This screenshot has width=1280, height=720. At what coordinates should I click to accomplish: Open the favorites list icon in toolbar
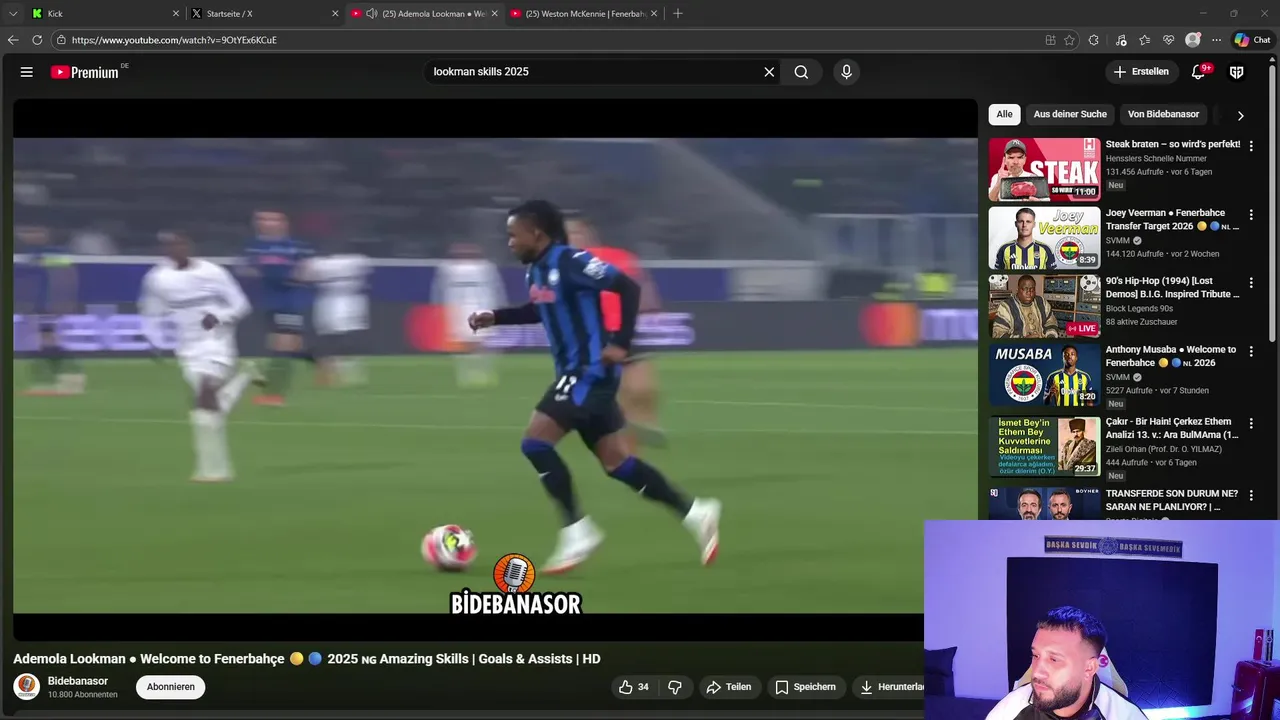[x=1145, y=40]
